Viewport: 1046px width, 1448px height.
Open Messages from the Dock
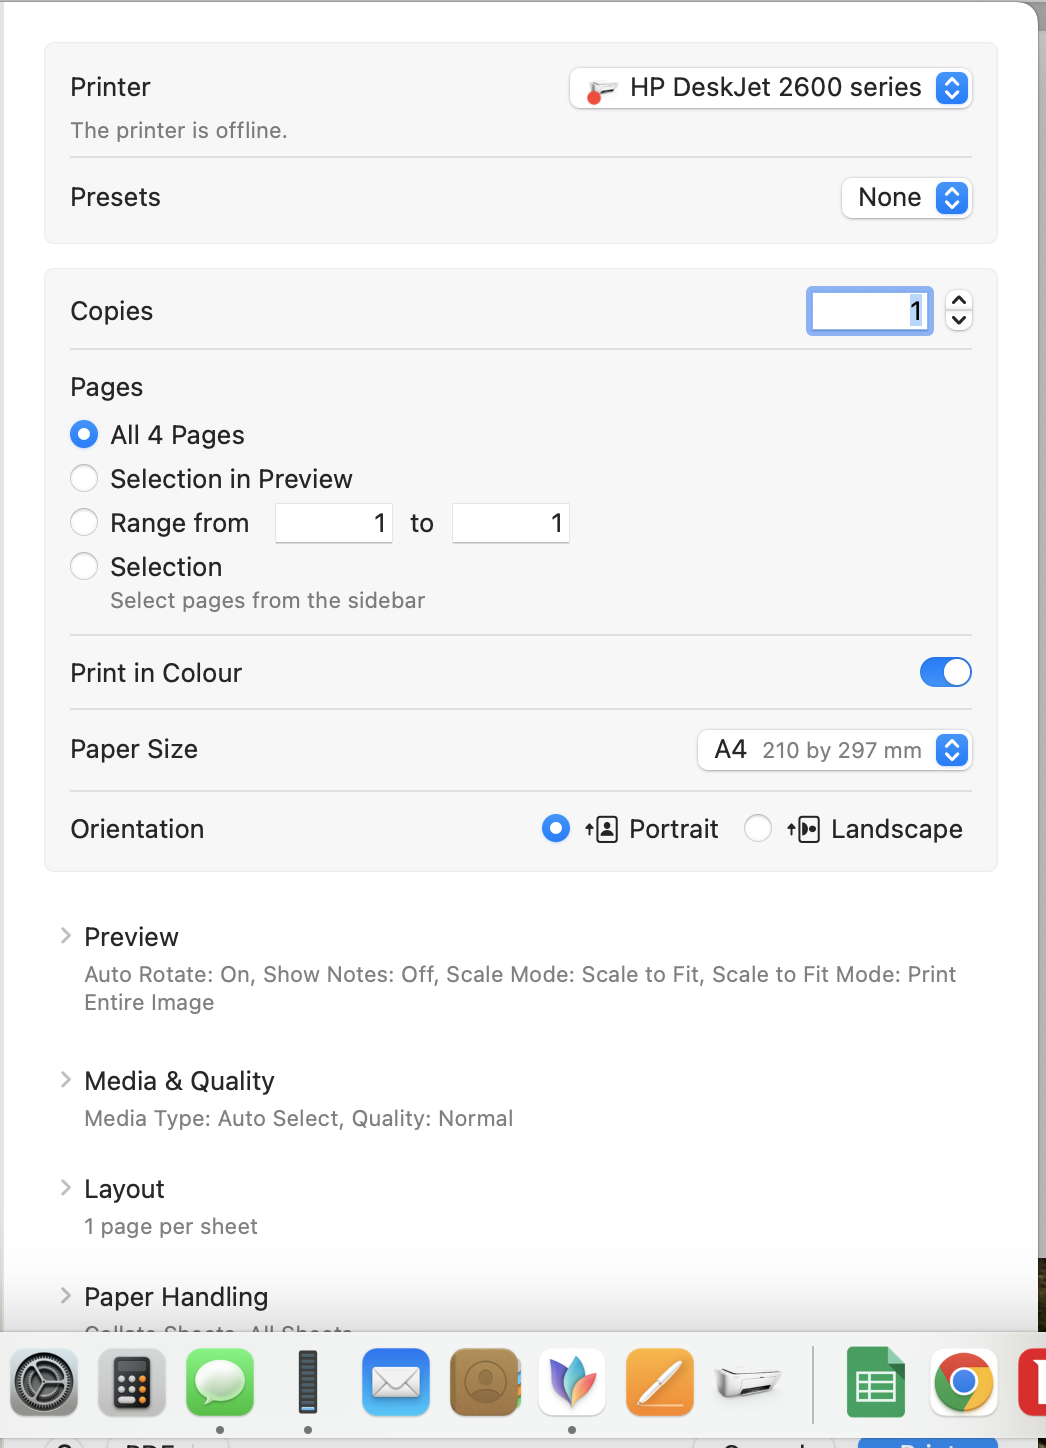pos(220,1383)
